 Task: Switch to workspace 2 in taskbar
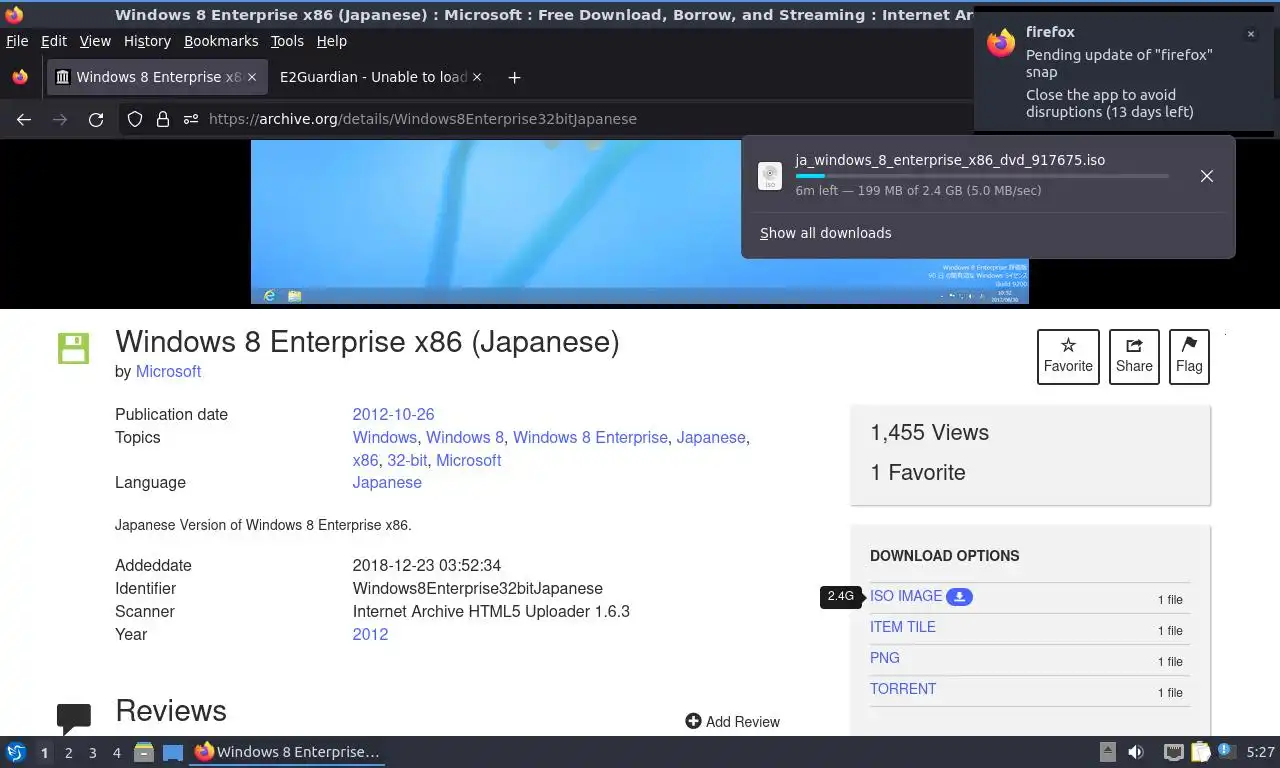click(x=69, y=753)
